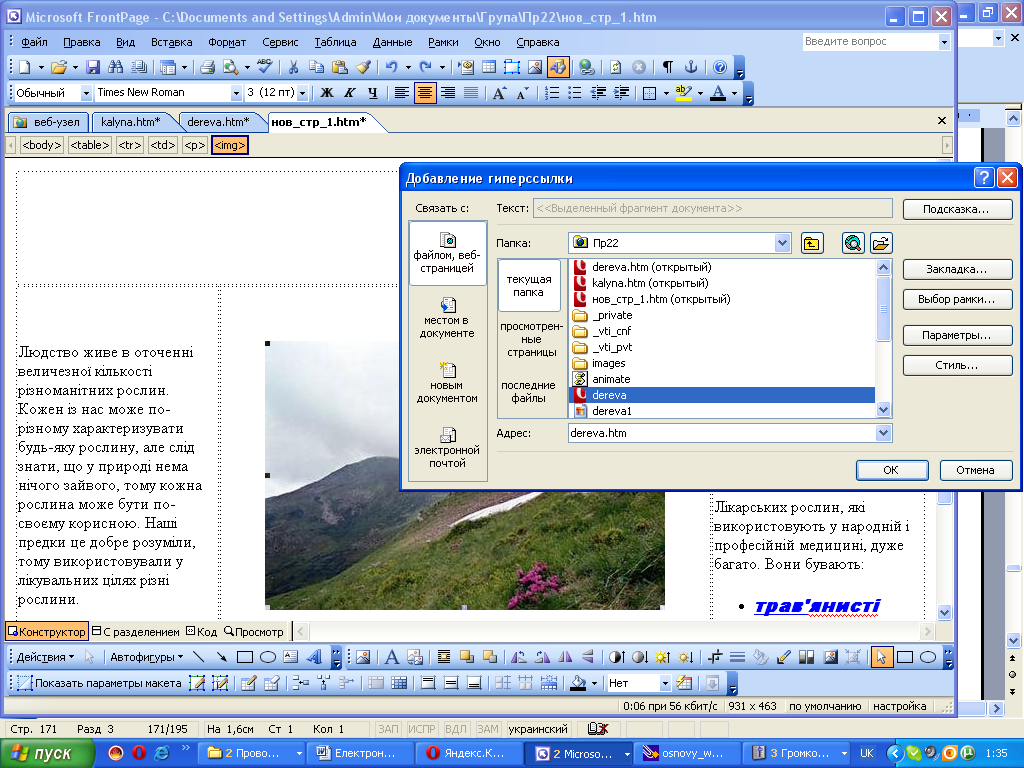Click the font color A swatch

[718, 93]
